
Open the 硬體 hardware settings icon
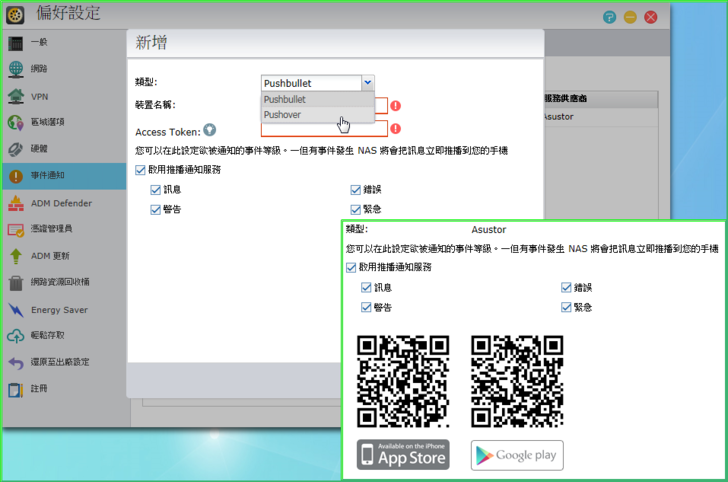coord(16,149)
